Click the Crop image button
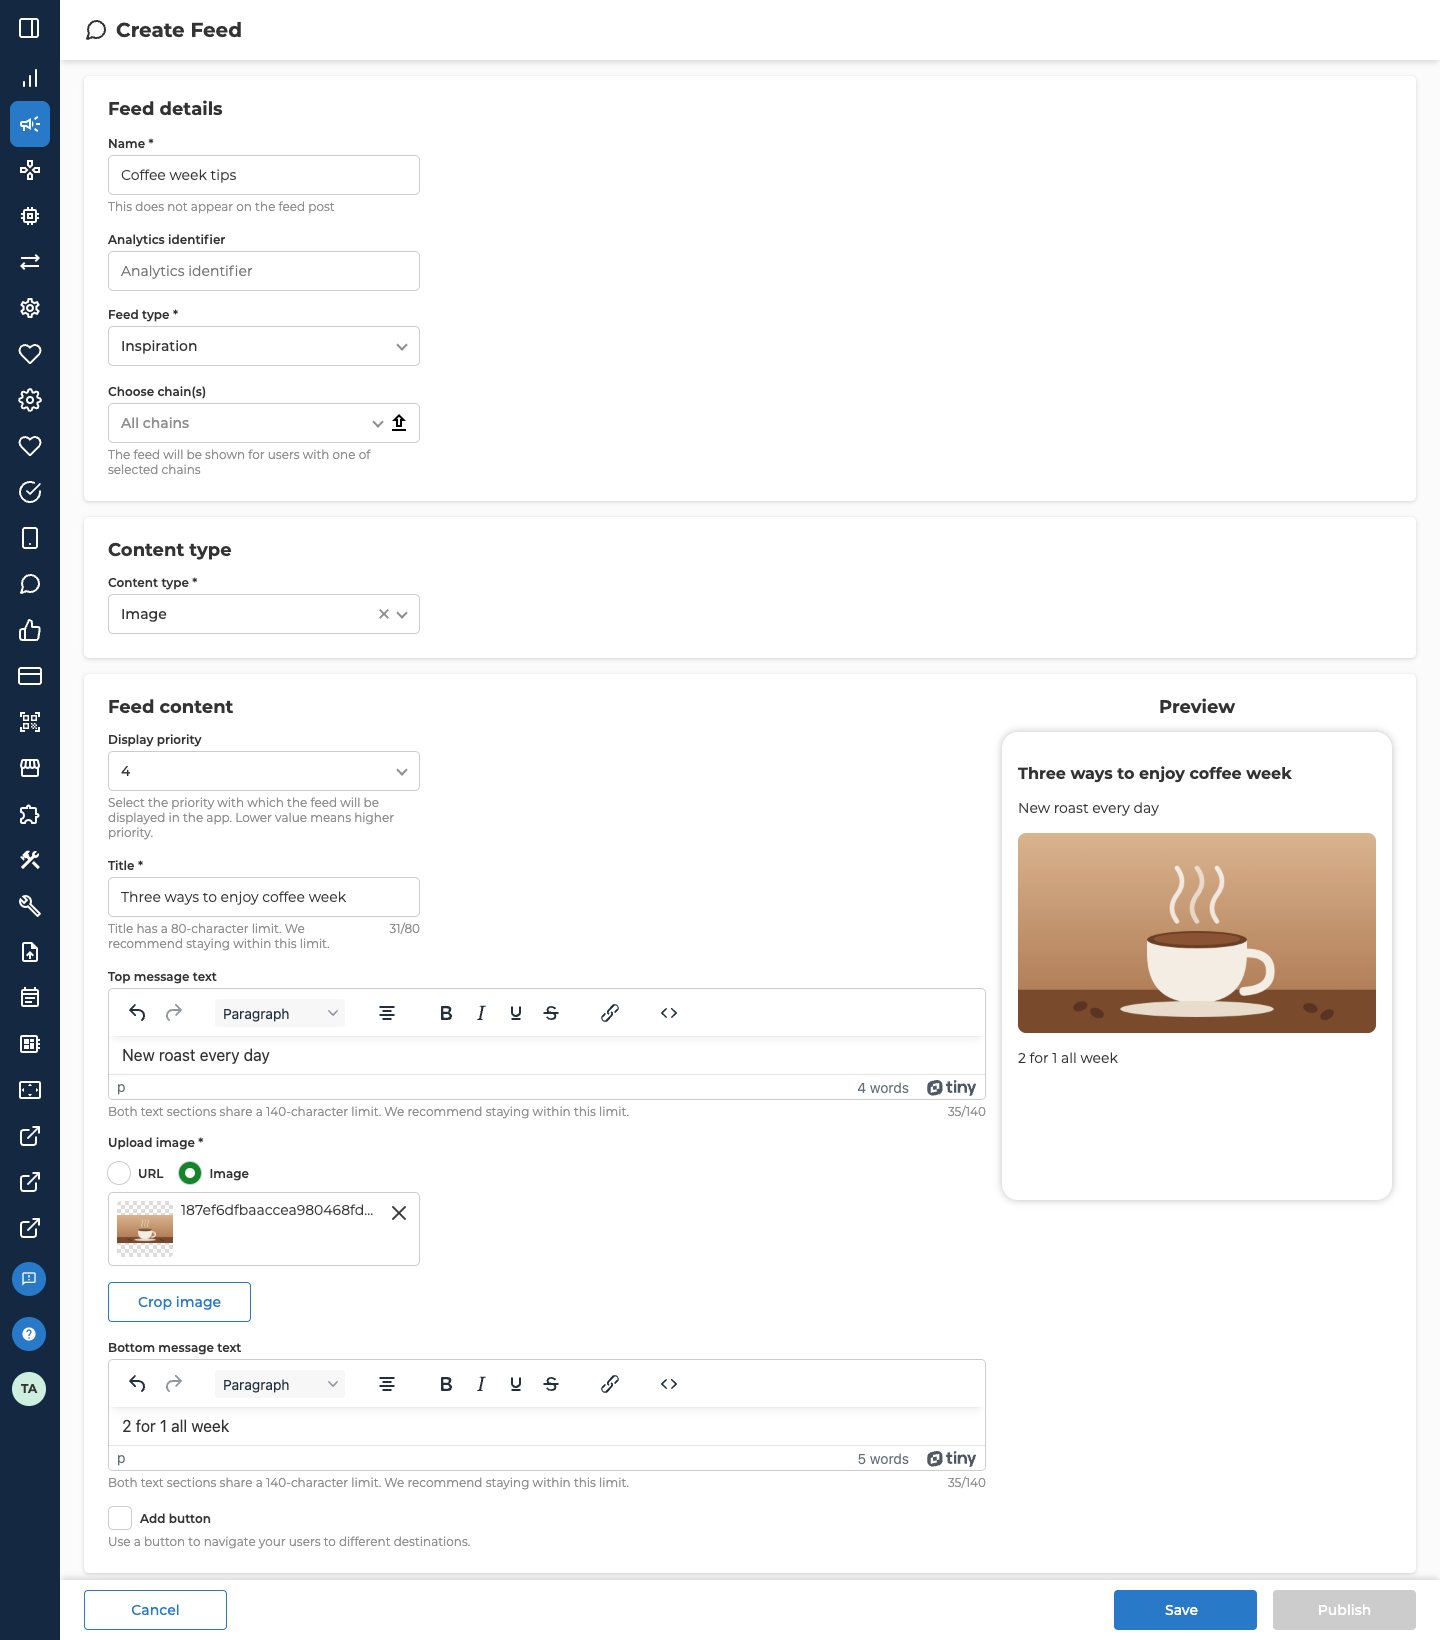This screenshot has width=1440, height=1640. click(x=179, y=1302)
